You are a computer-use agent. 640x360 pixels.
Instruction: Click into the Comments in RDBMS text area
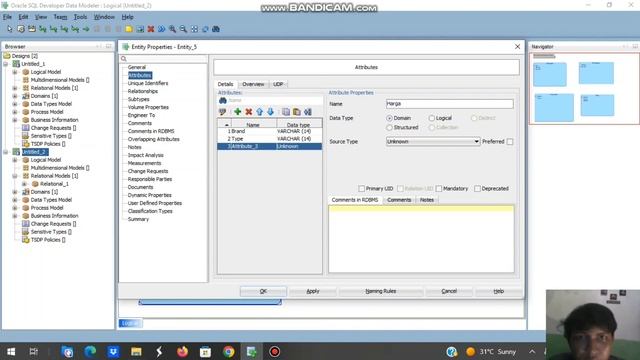(x=421, y=239)
